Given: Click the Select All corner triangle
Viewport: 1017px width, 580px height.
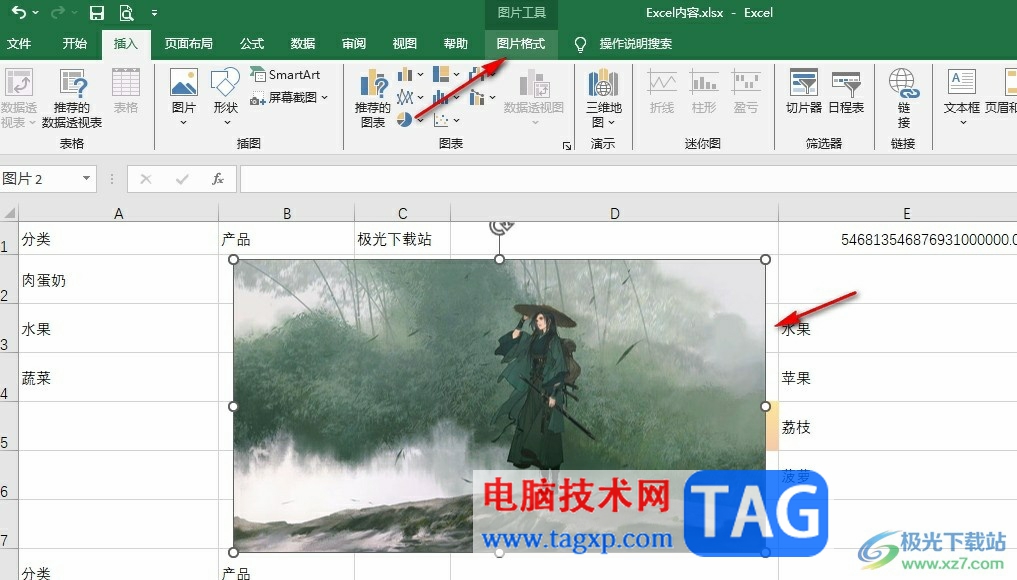Looking at the screenshot, I should point(10,213).
